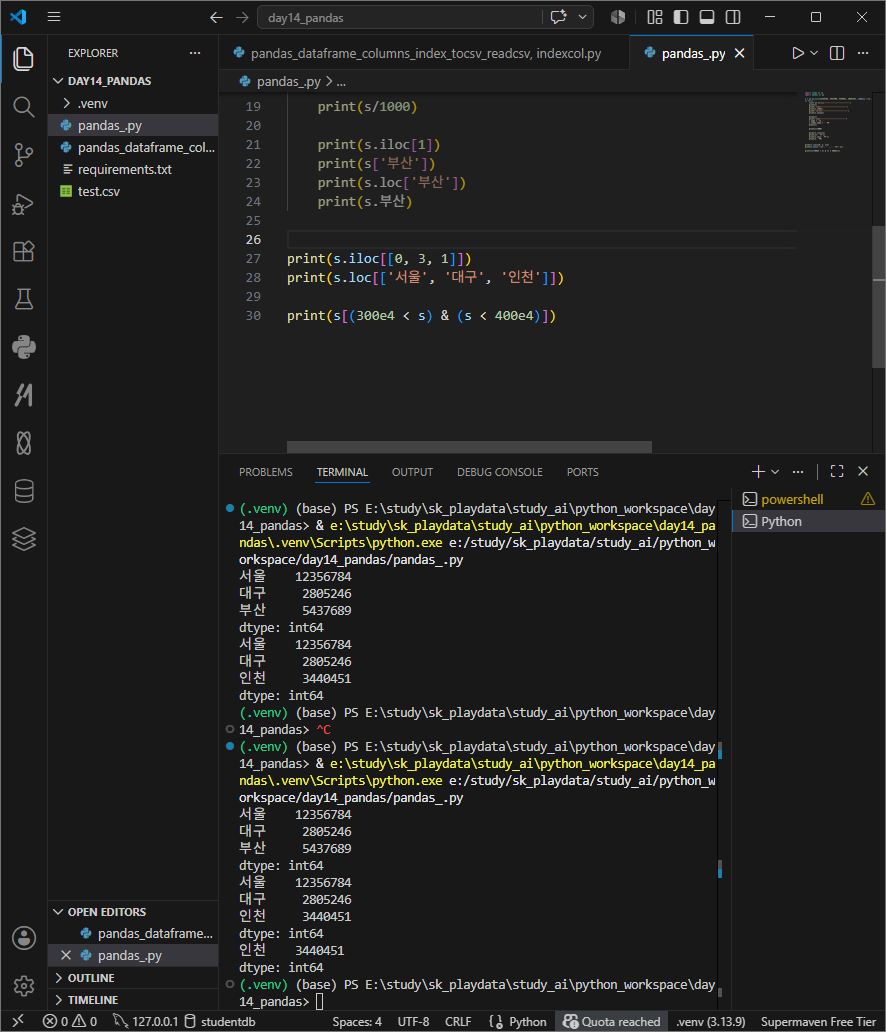Viewport: 886px width, 1032px height.
Task: Change line endings via CRLF status item
Action: 458,1021
